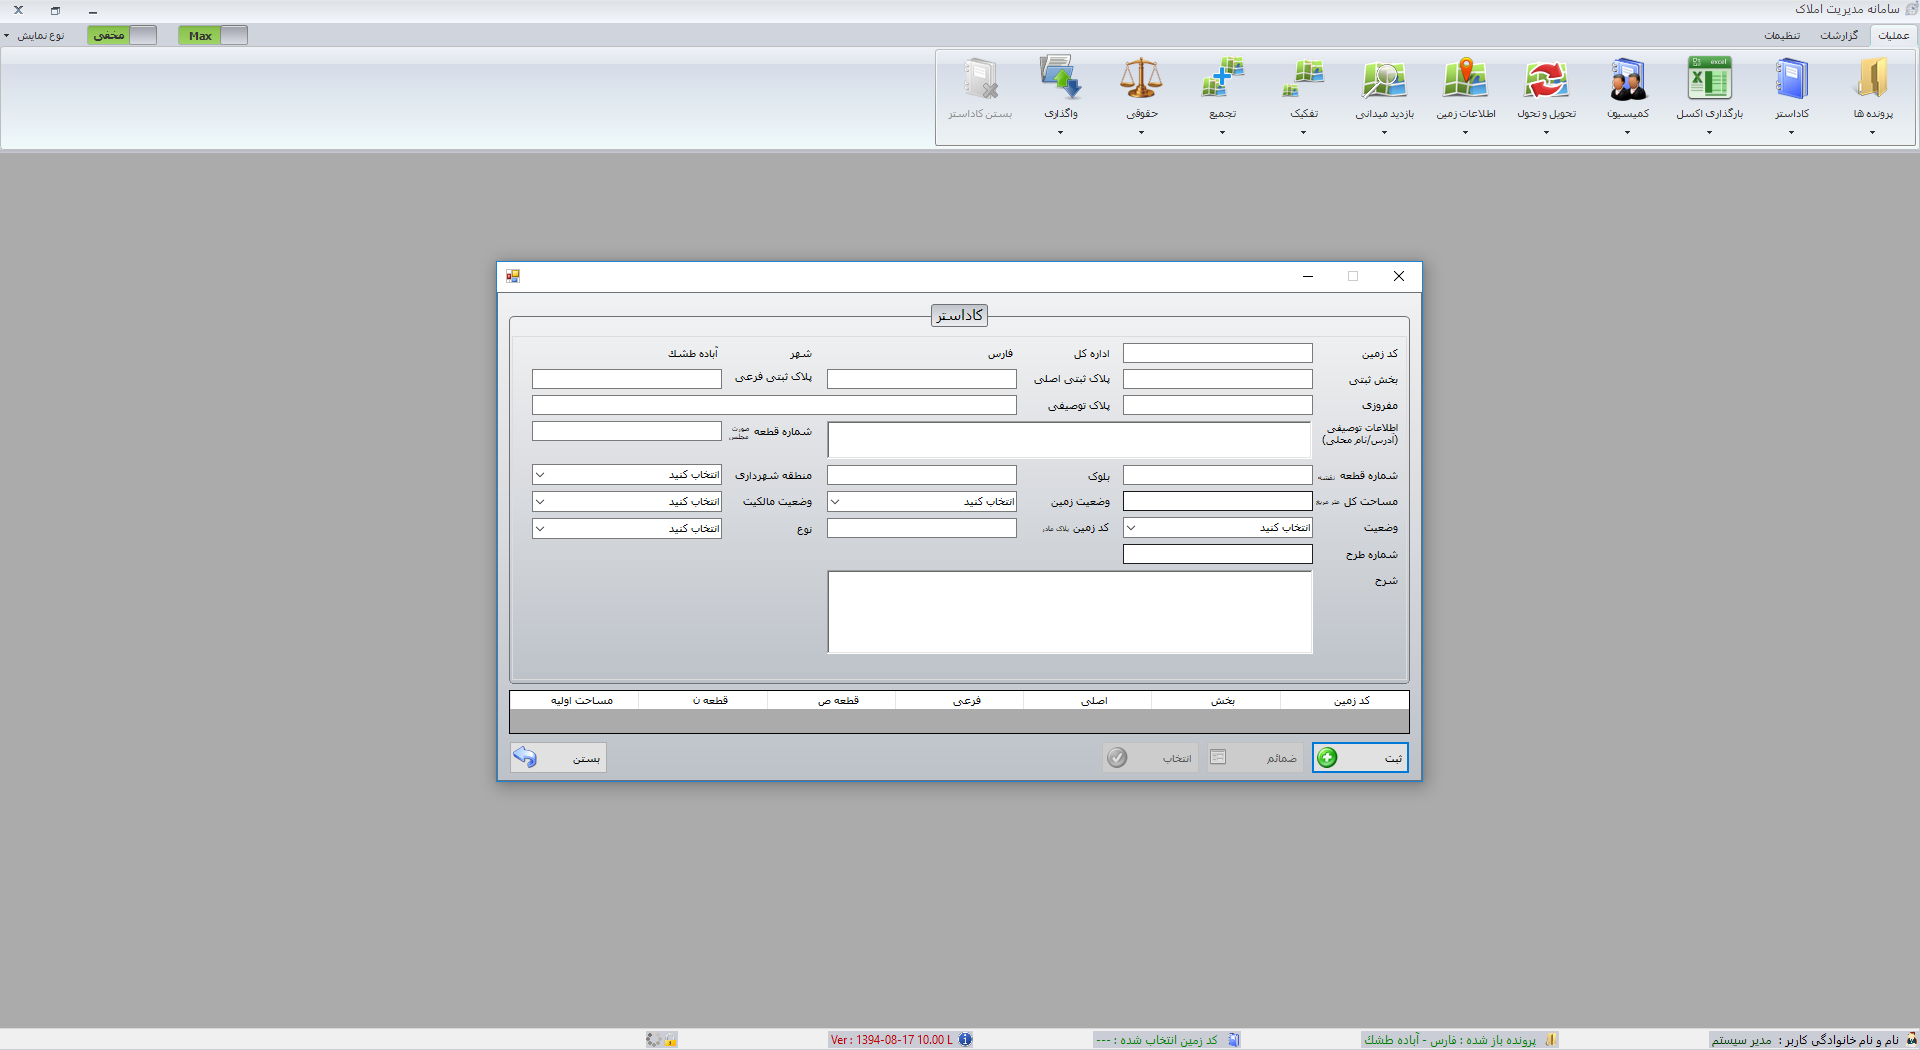This screenshot has height=1050, width=1920.
Task: Open the بارگذاری اکسل Excel upload tool
Action: point(1709,95)
